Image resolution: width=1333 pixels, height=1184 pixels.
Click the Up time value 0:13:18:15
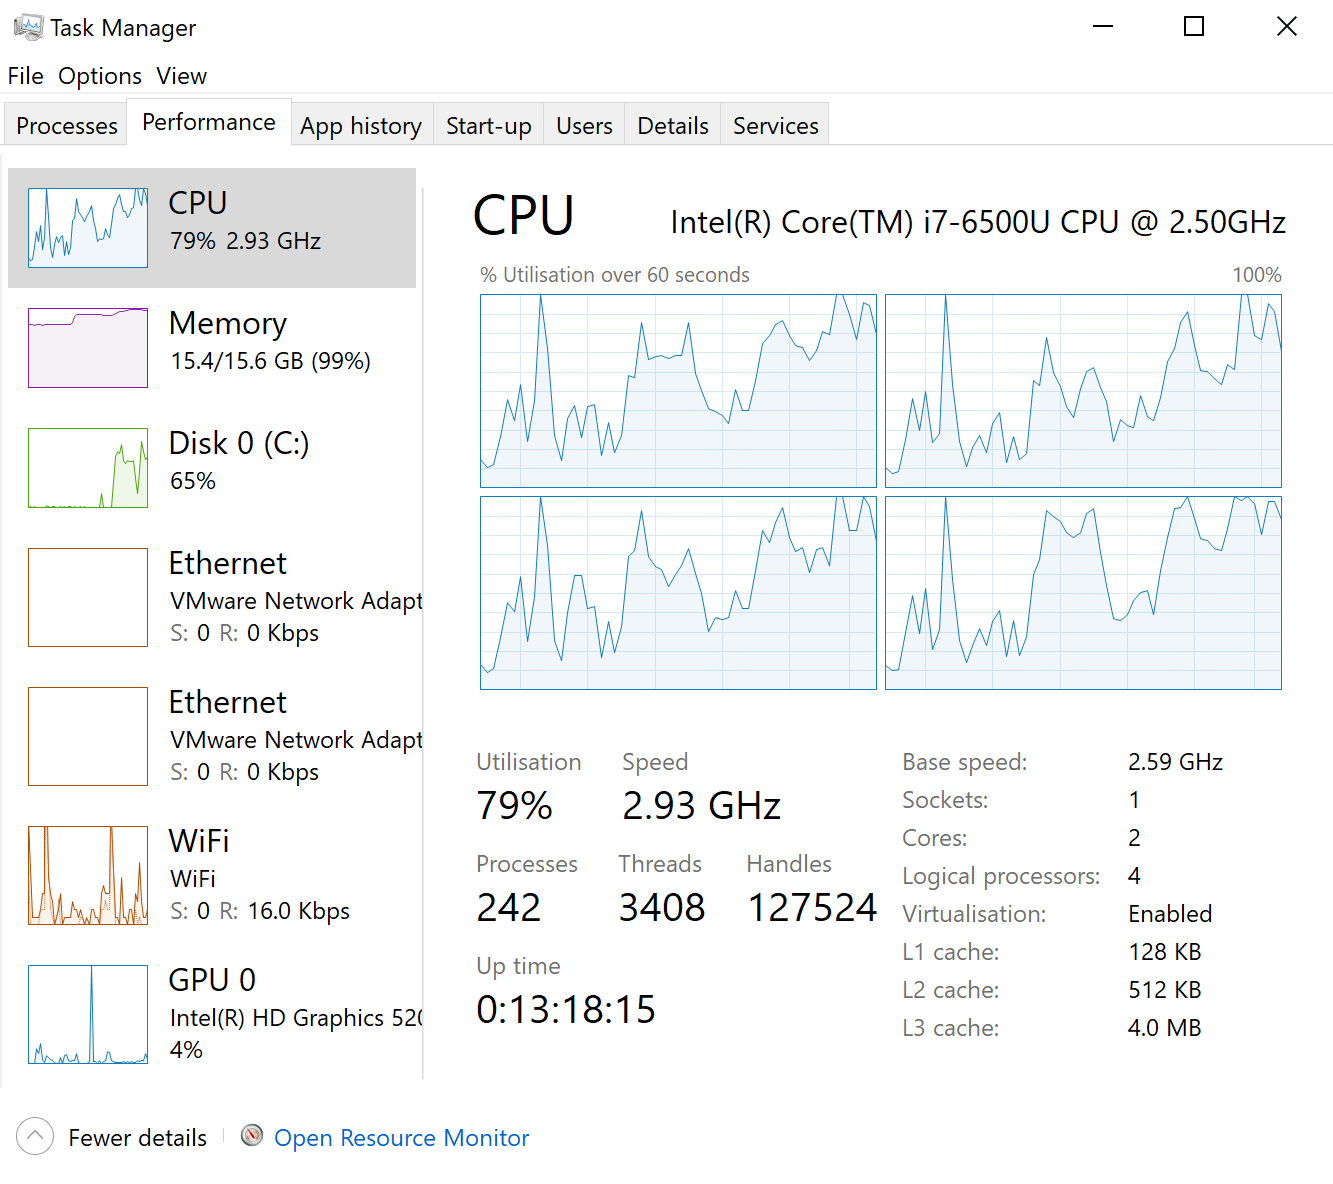click(565, 1010)
